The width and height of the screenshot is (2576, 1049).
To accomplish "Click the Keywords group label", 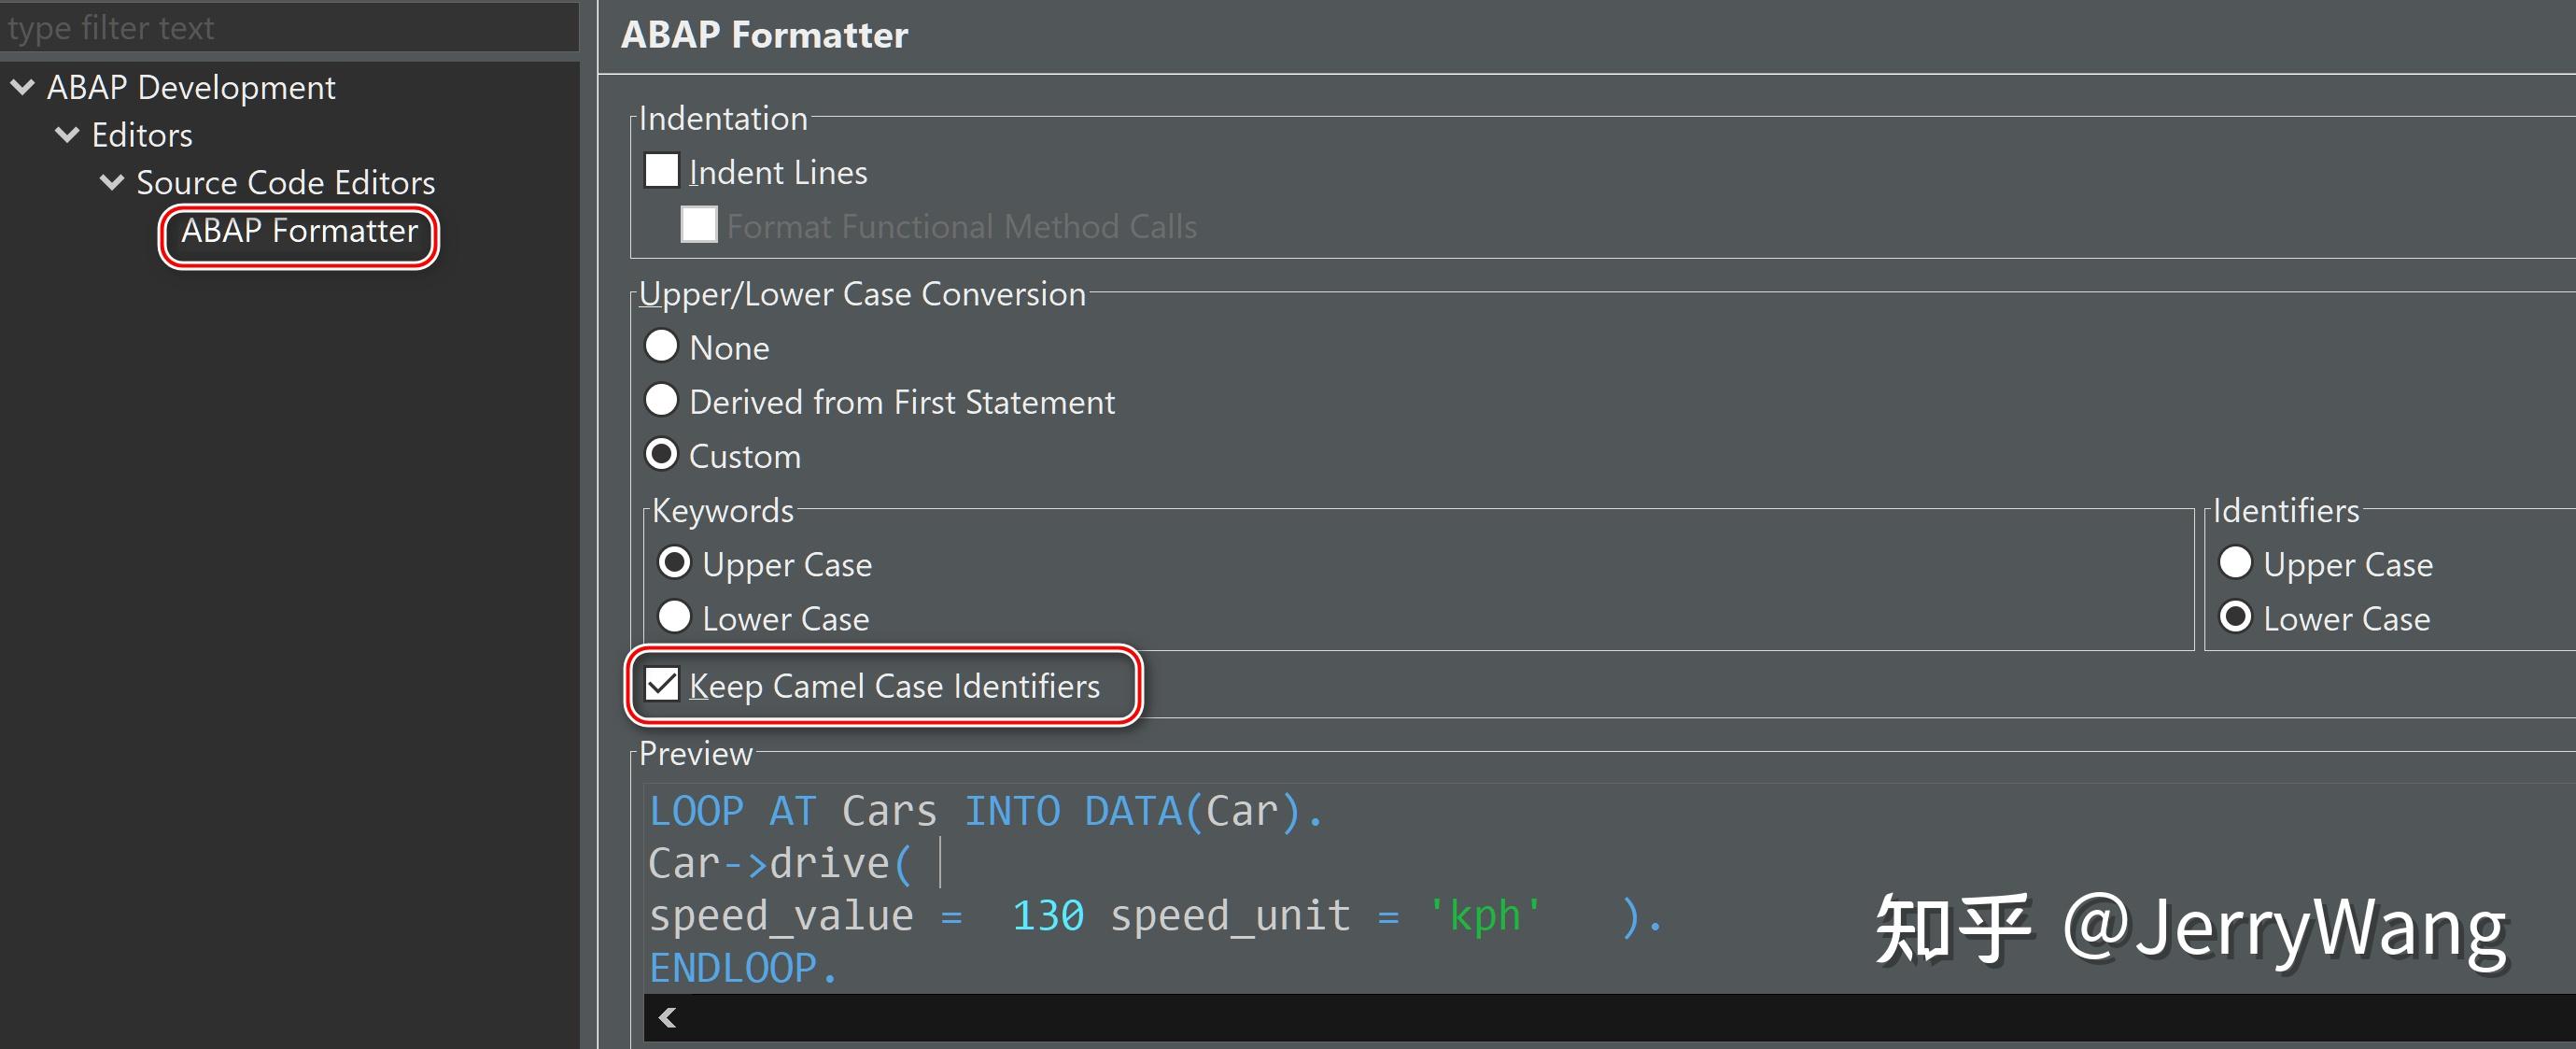I will coord(722,510).
